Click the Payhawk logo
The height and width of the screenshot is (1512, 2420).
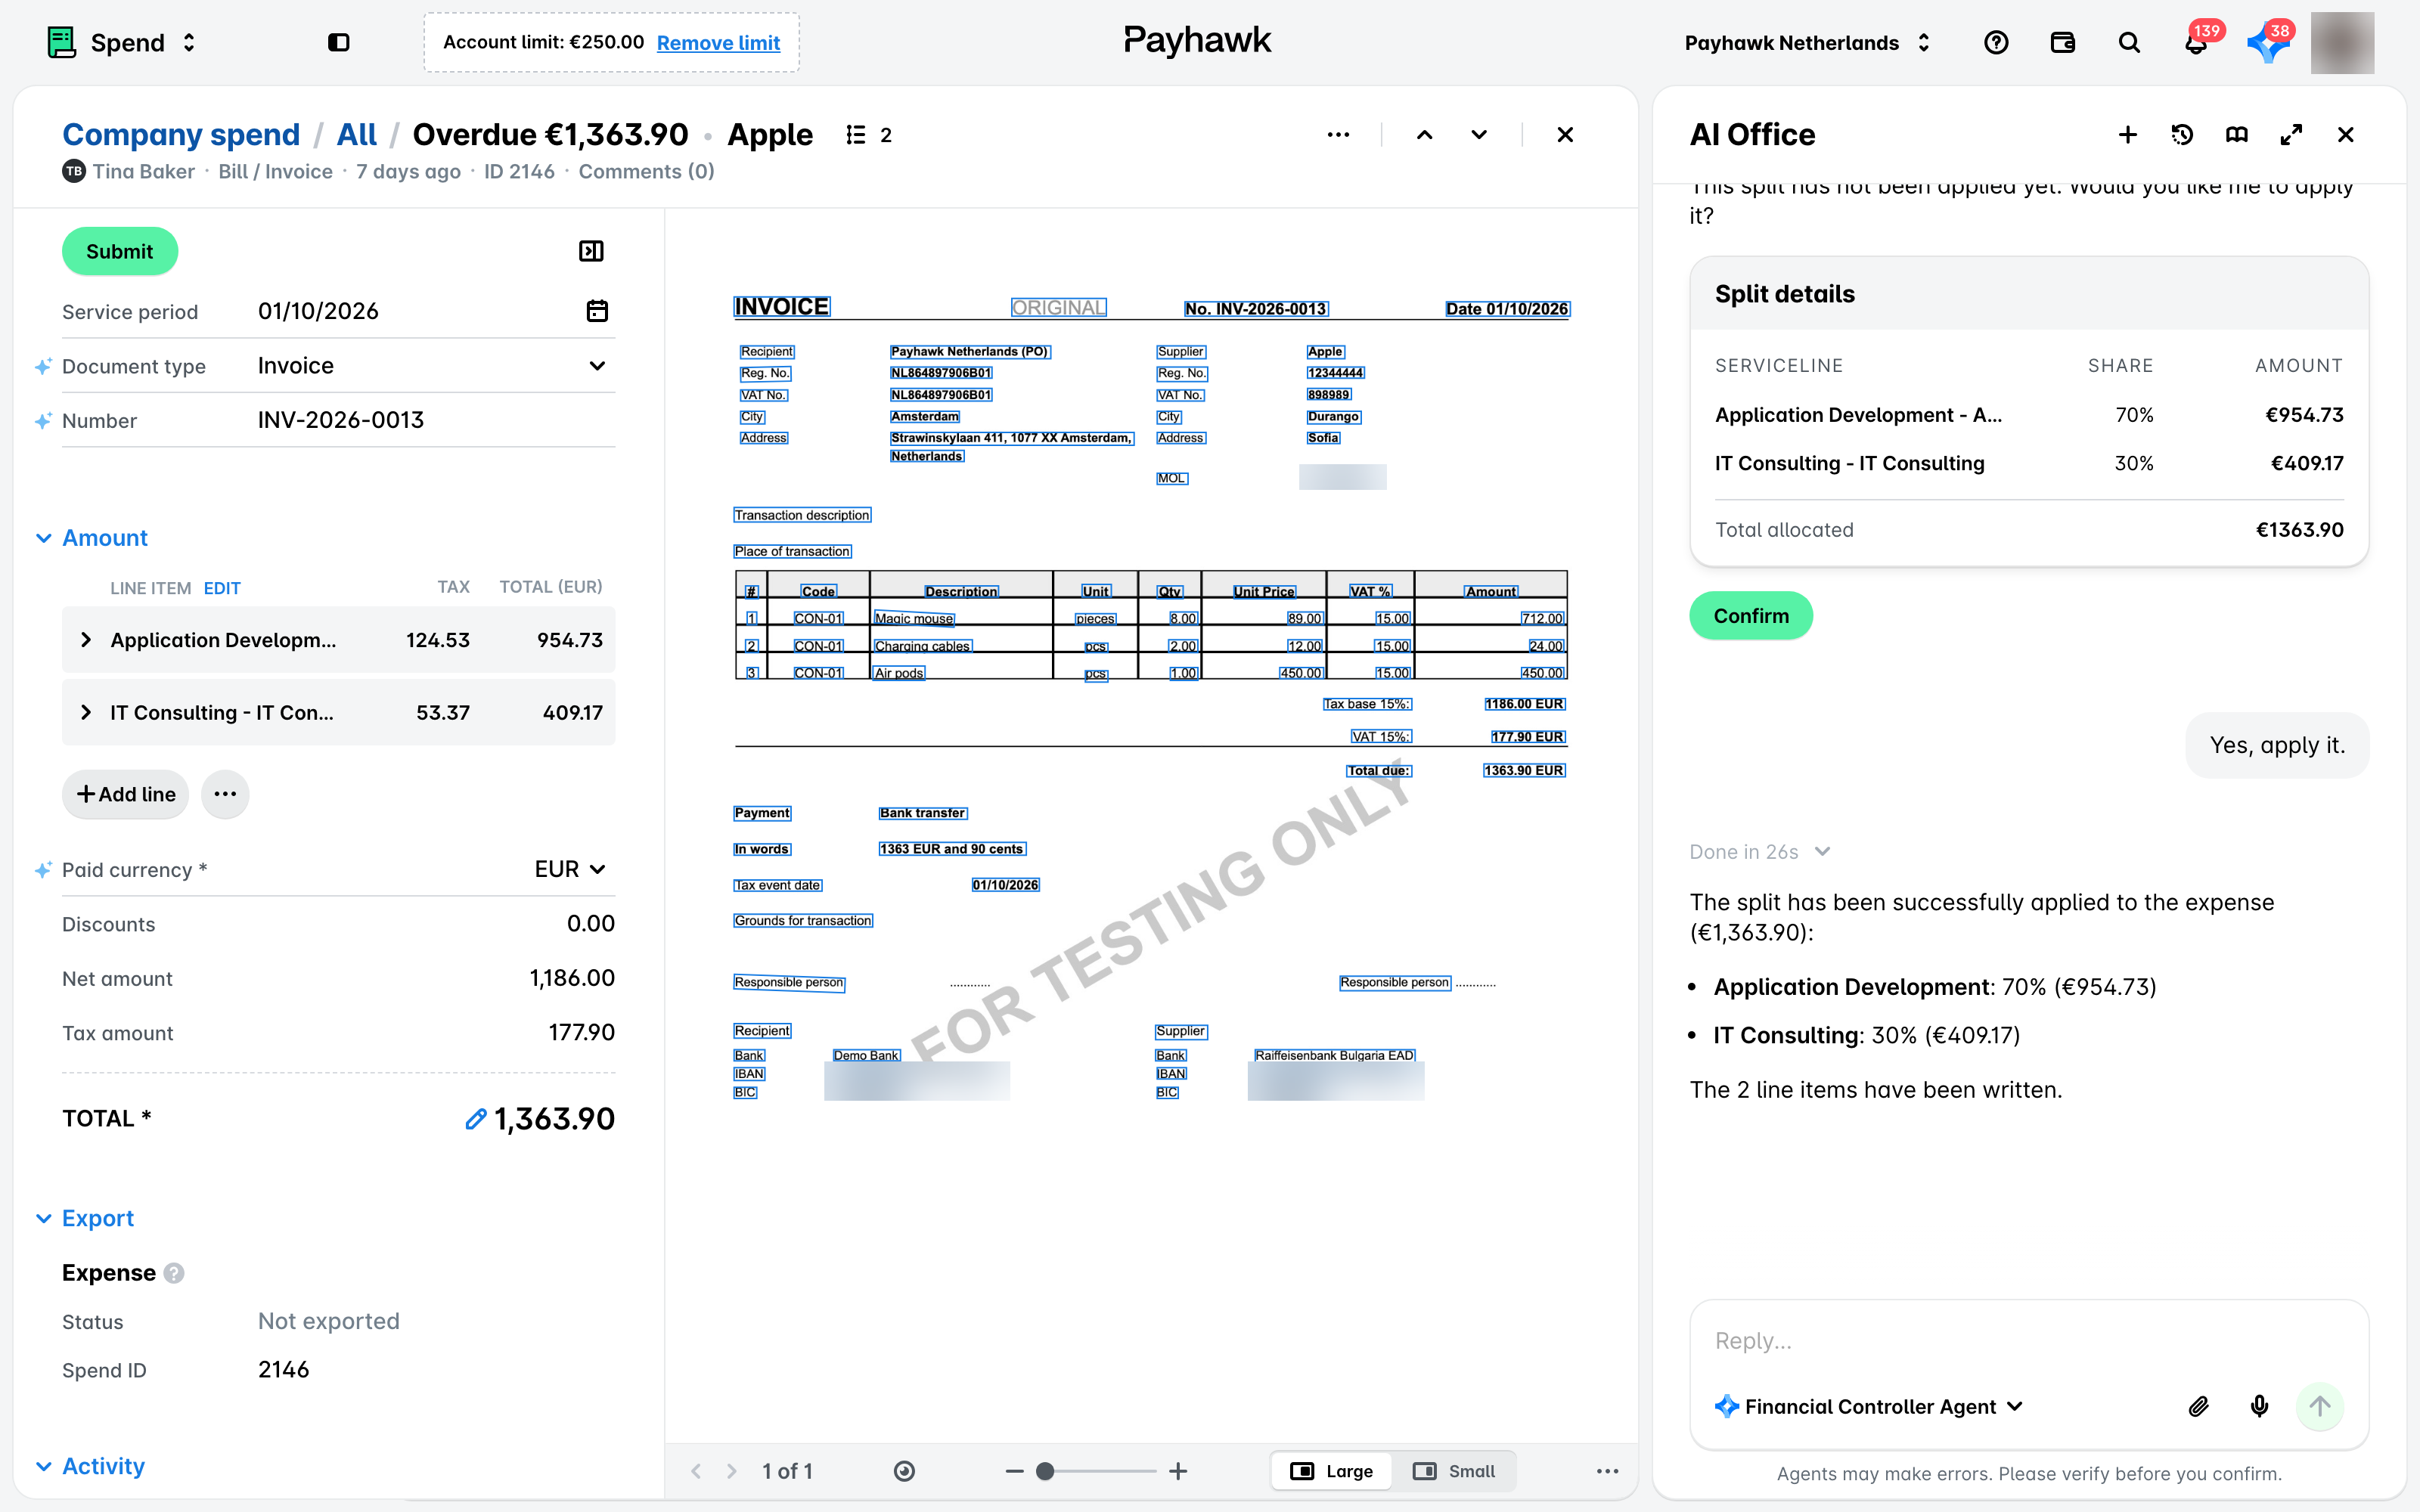pos(1197,40)
